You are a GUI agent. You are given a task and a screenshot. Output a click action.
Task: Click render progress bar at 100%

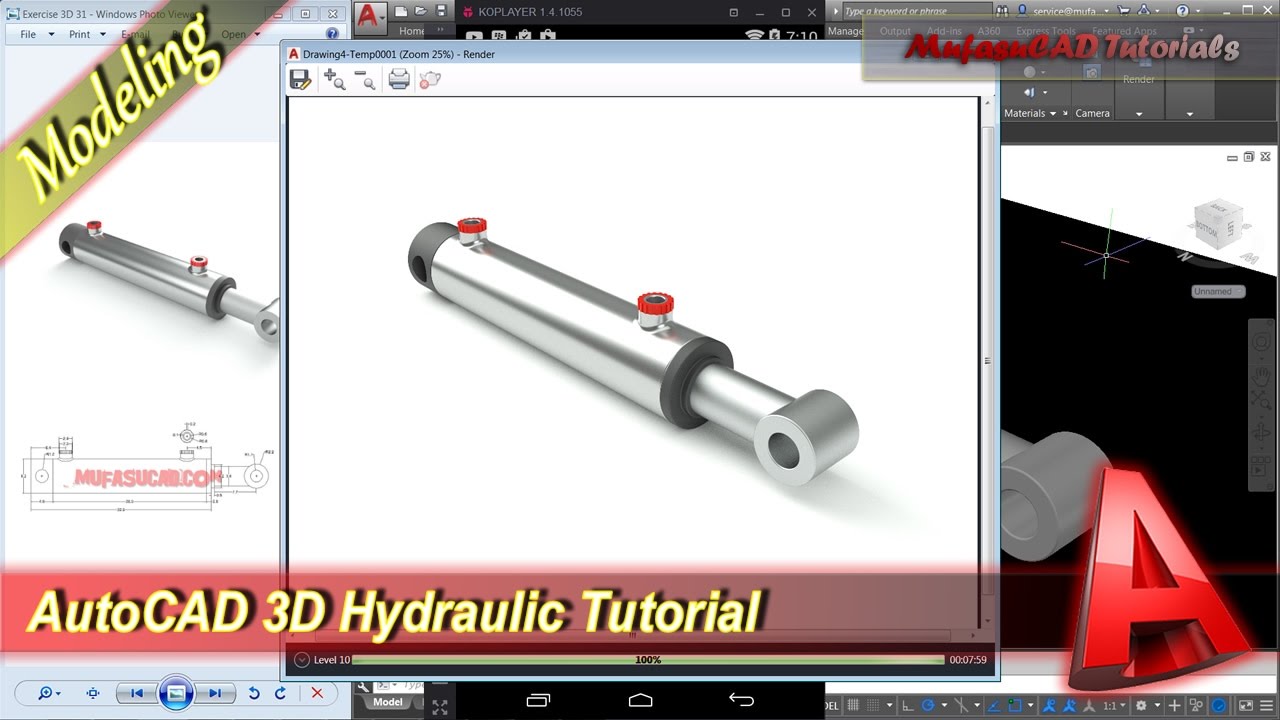pyautogui.click(x=648, y=660)
